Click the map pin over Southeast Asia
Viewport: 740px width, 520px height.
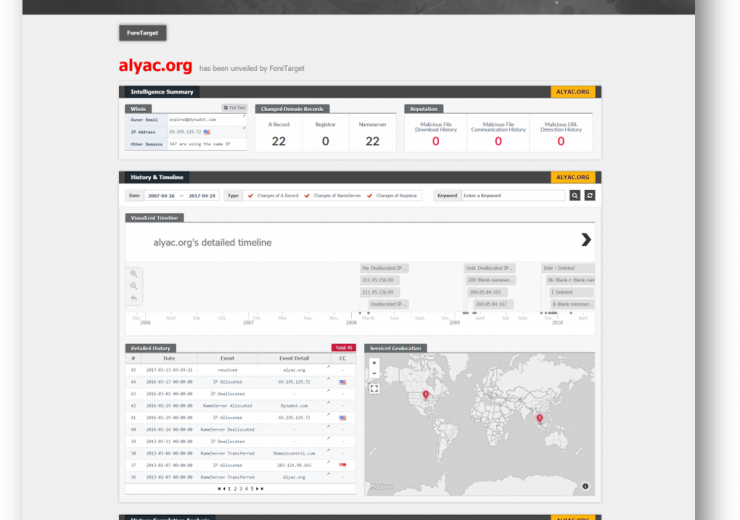pyautogui.click(x=539, y=418)
